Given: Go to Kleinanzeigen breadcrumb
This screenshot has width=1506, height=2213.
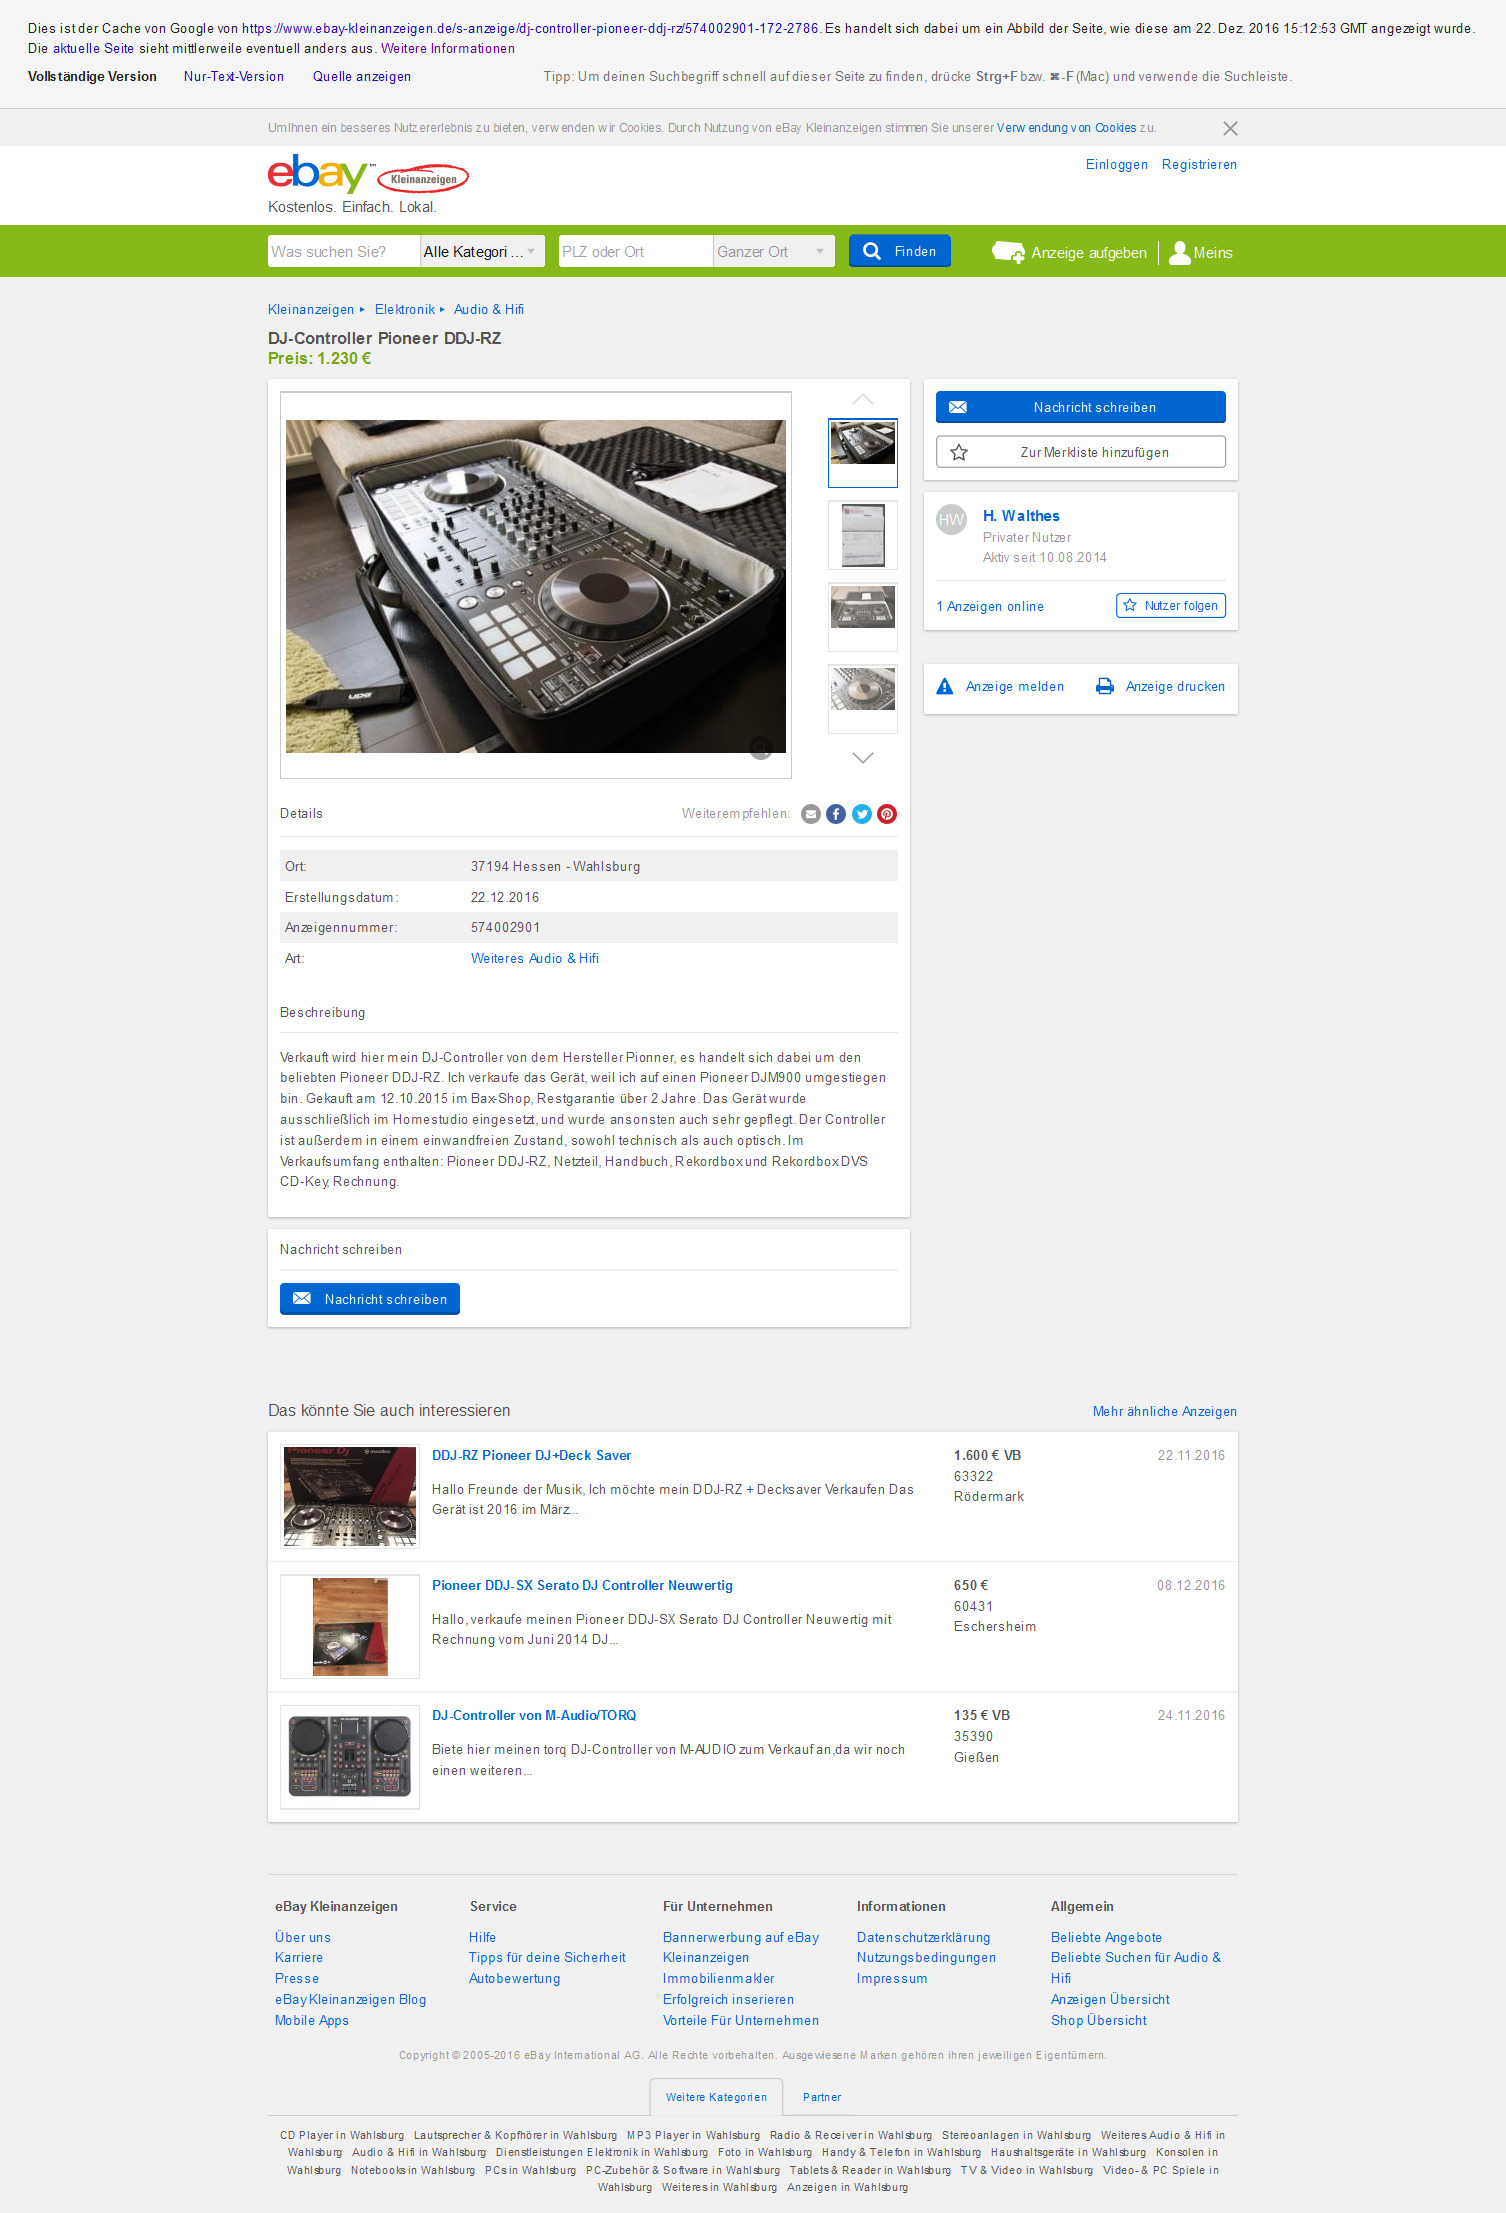Looking at the screenshot, I should [x=311, y=310].
